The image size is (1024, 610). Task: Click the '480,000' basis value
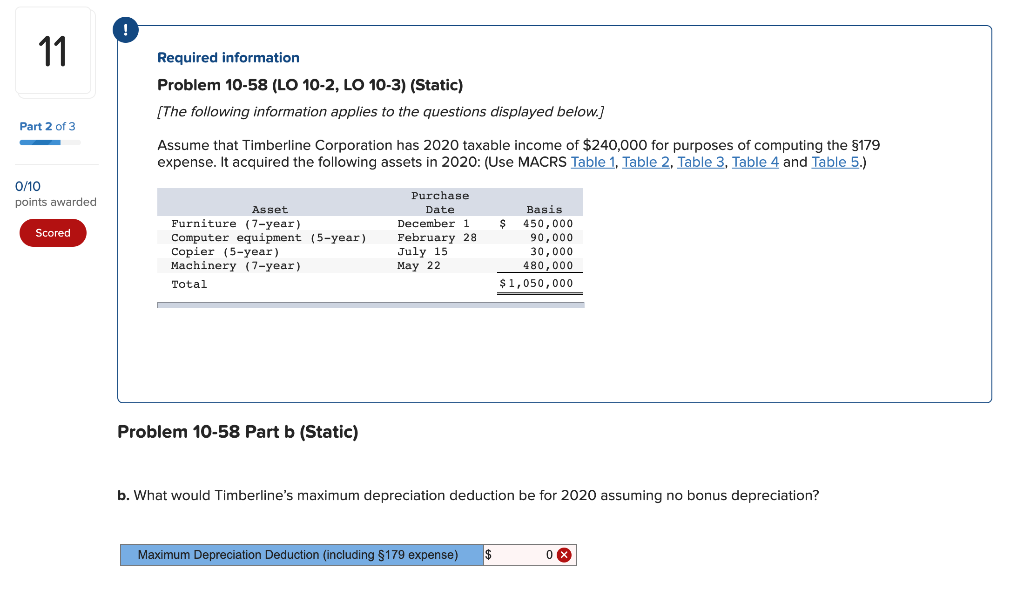pyautogui.click(x=548, y=266)
